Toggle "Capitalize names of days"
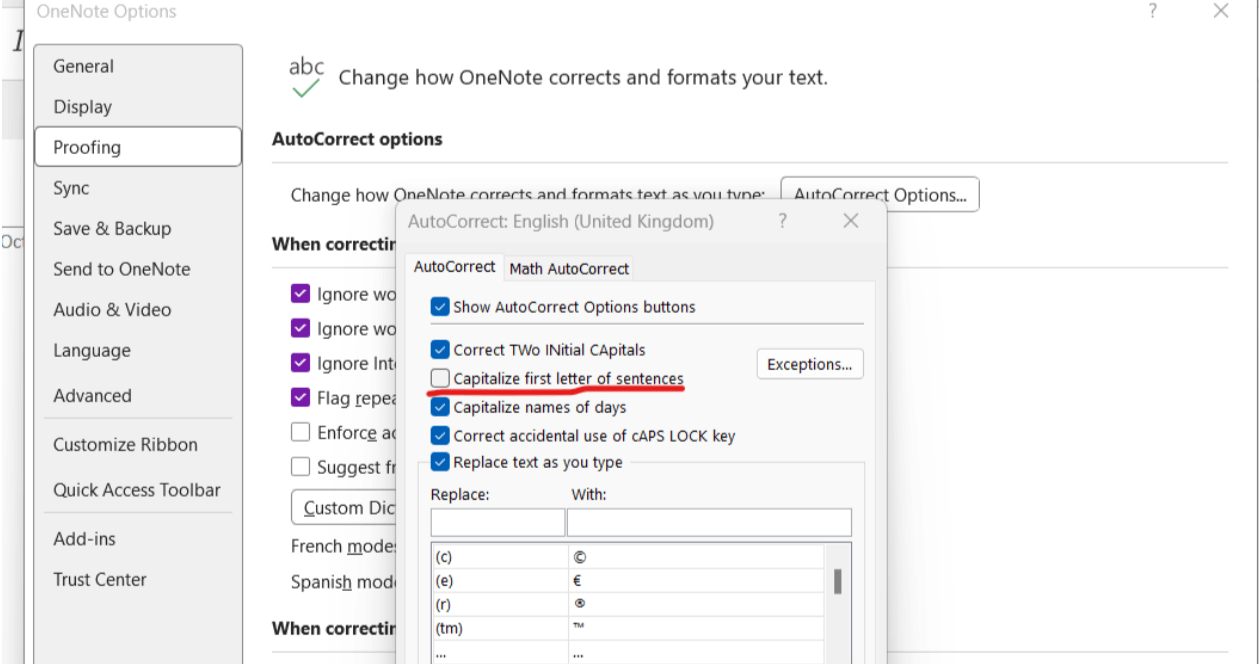Viewport: 1259px width, 664px height. (x=439, y=407)
